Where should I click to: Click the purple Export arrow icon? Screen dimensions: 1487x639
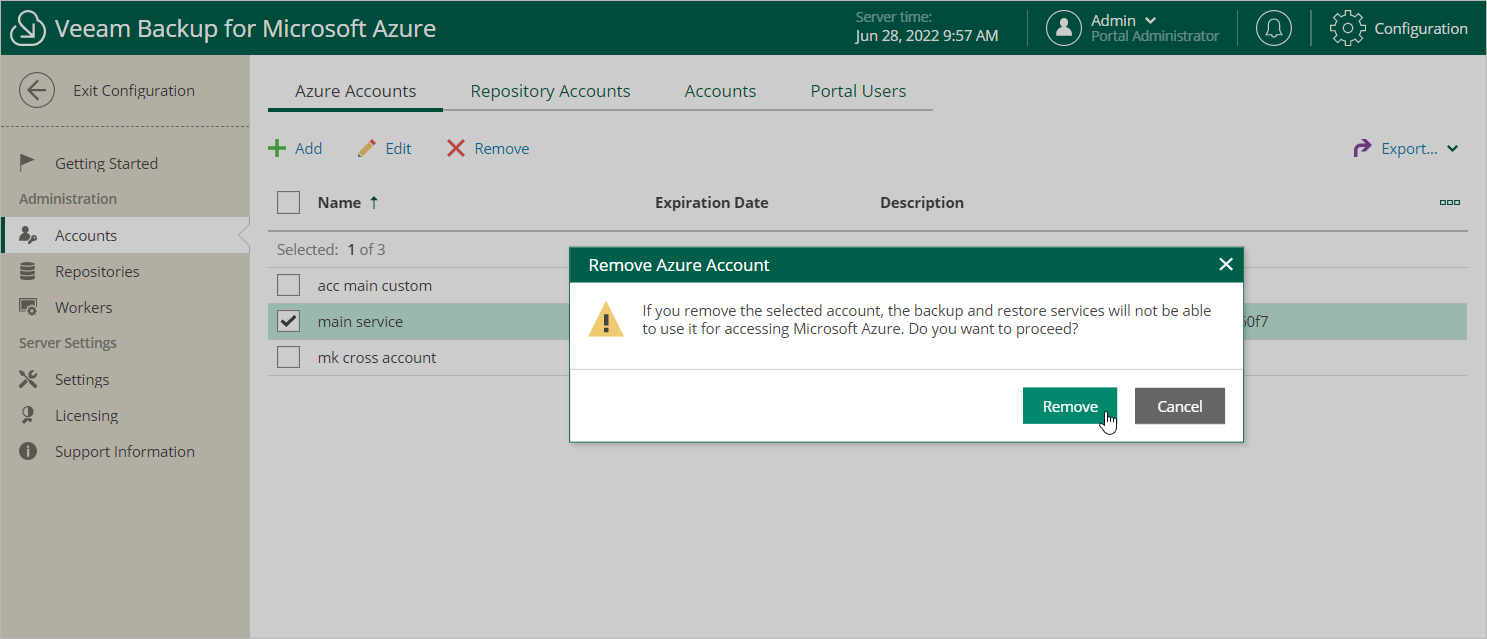click(1362, 148)
